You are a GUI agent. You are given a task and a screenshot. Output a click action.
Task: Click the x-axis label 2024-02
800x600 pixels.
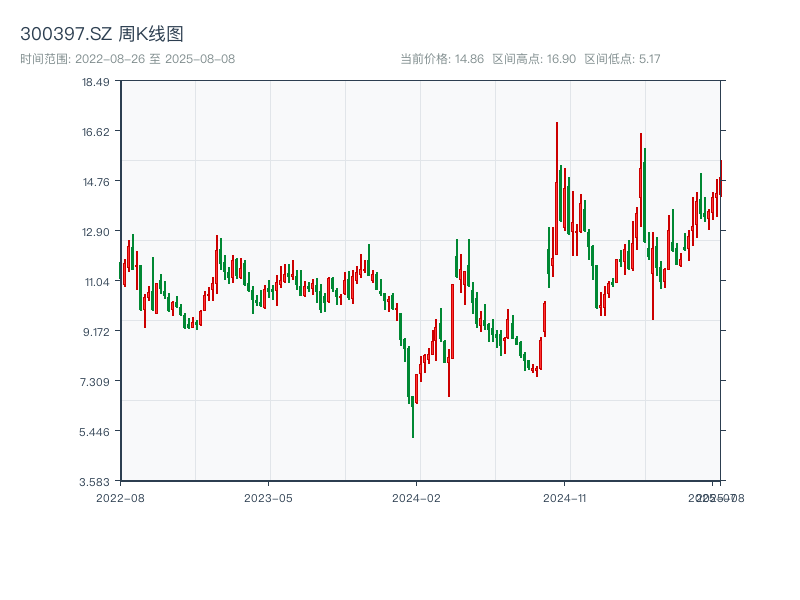tap(416, 498)
